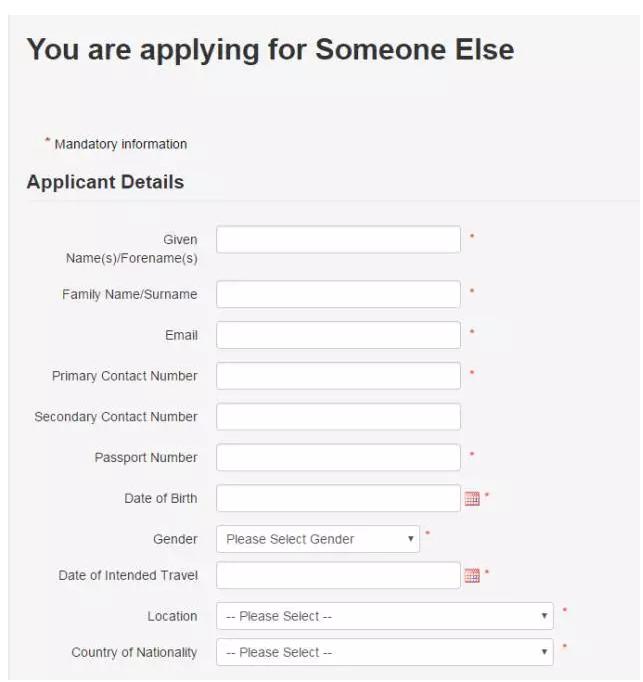Screen dimensions: 643x682
Task: Focus the Secondary Contact Number field
Action: (338, 417)
